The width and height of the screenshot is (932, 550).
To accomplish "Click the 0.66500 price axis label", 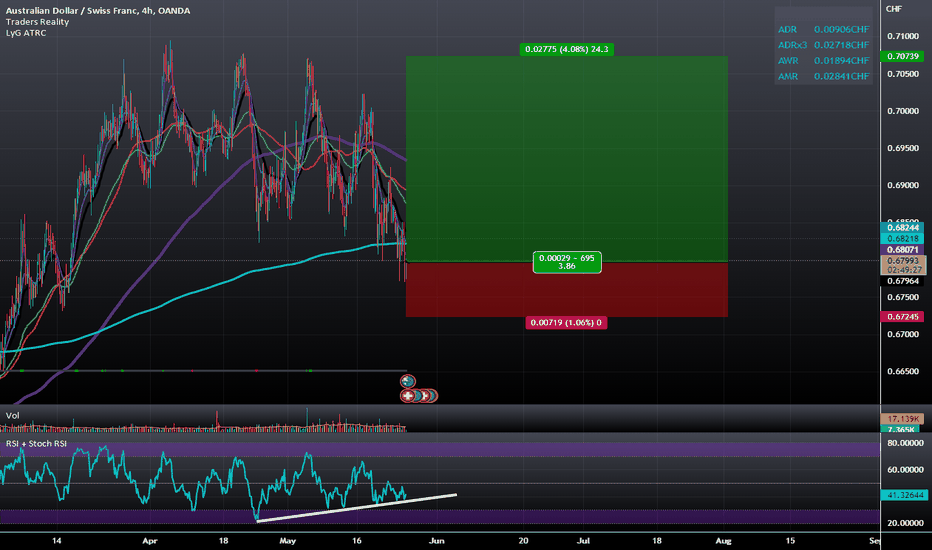I will point(903,372).
